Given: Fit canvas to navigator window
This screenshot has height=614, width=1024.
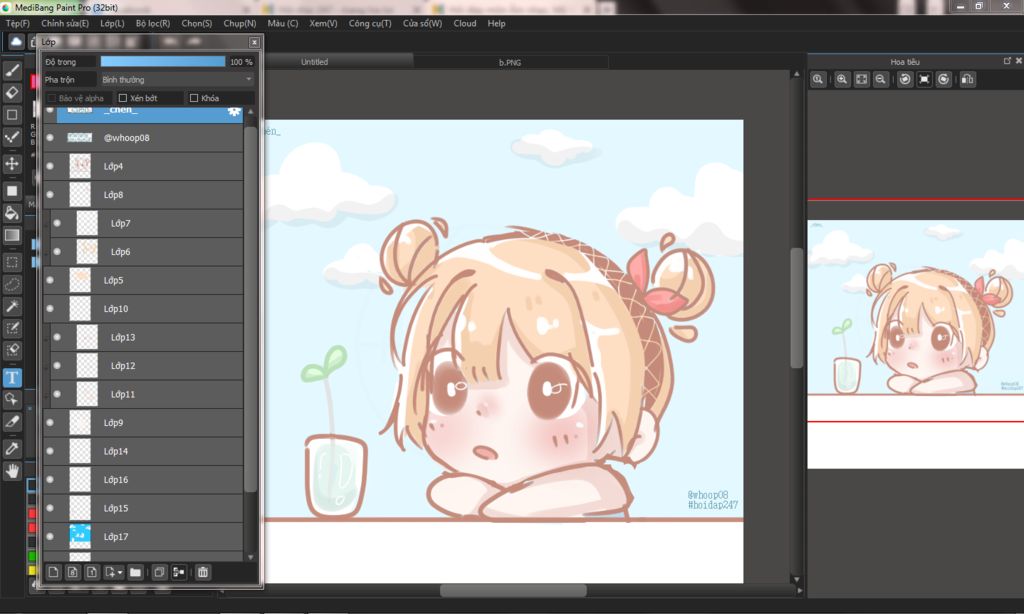Looking at the screenshot, I should [x=861, y=80].
